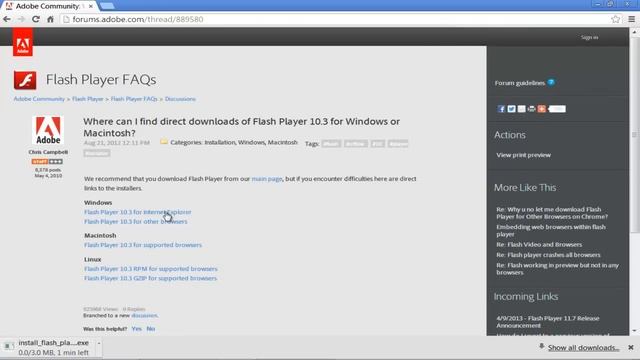This screenshot has width=640, height=360.
Task: Reload the page with the refresh icon
Action: click(36, 19)
